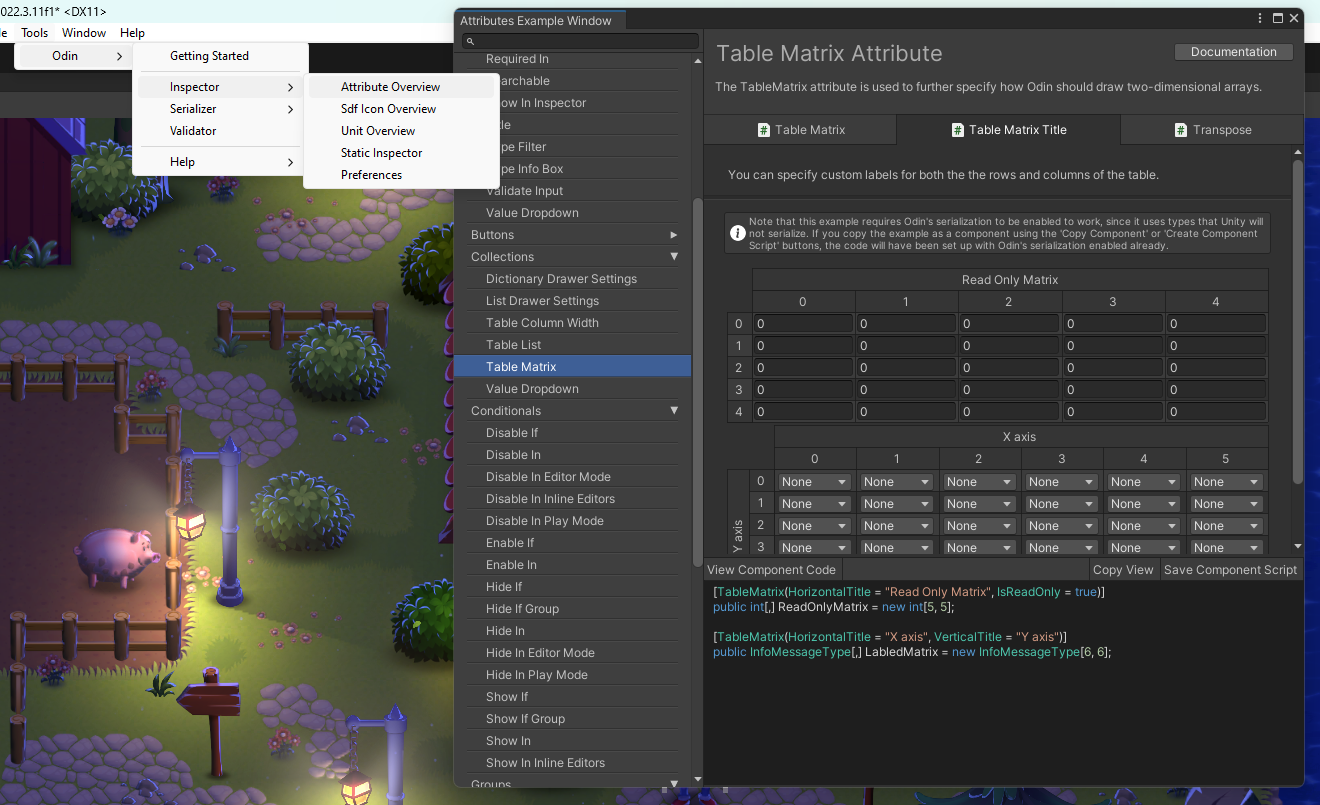
Task: Select Table List in the attribute tree
Action: (513, 345)
